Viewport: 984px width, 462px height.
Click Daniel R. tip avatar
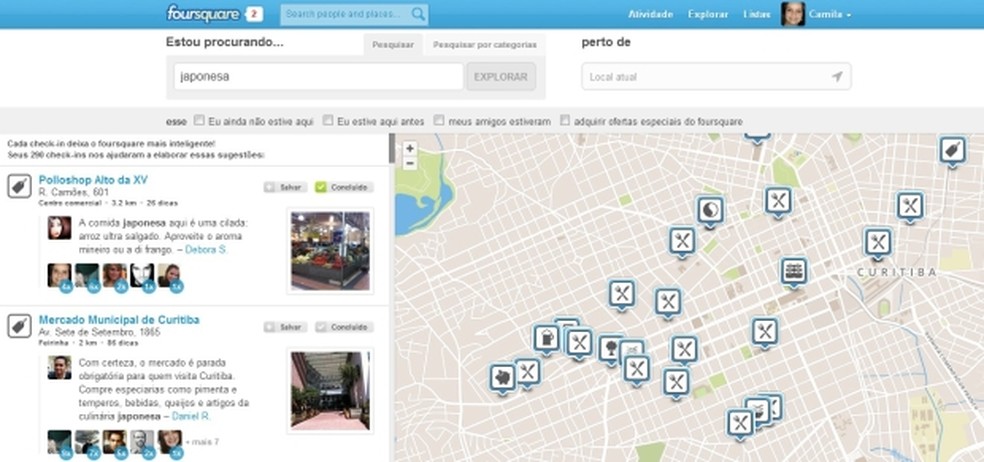[59, 368]
